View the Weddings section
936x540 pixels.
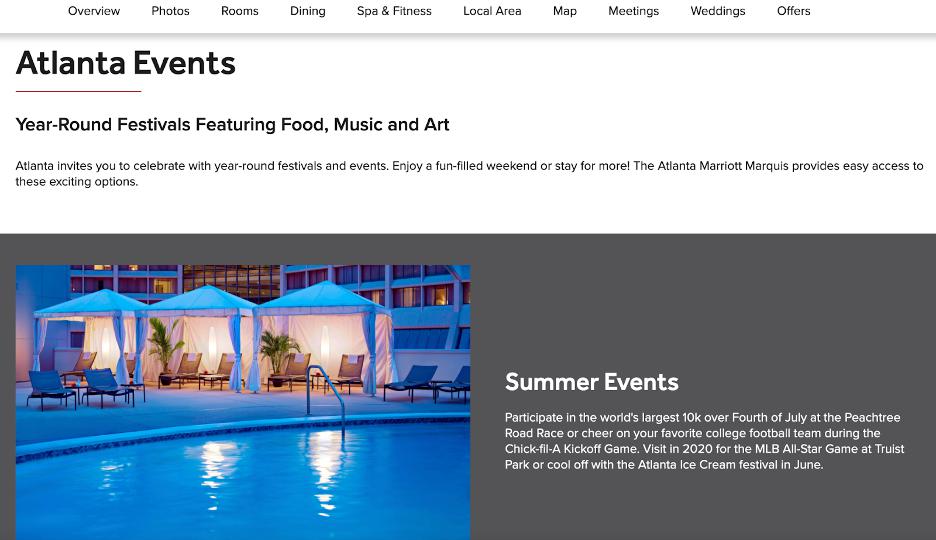(718, 11)
